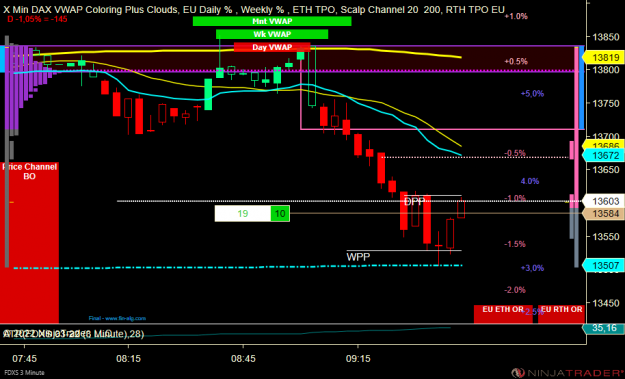The width and height of the screenshot is (625, 379).
Task: Click the 13550 price axis label
Action: point(606,237)
